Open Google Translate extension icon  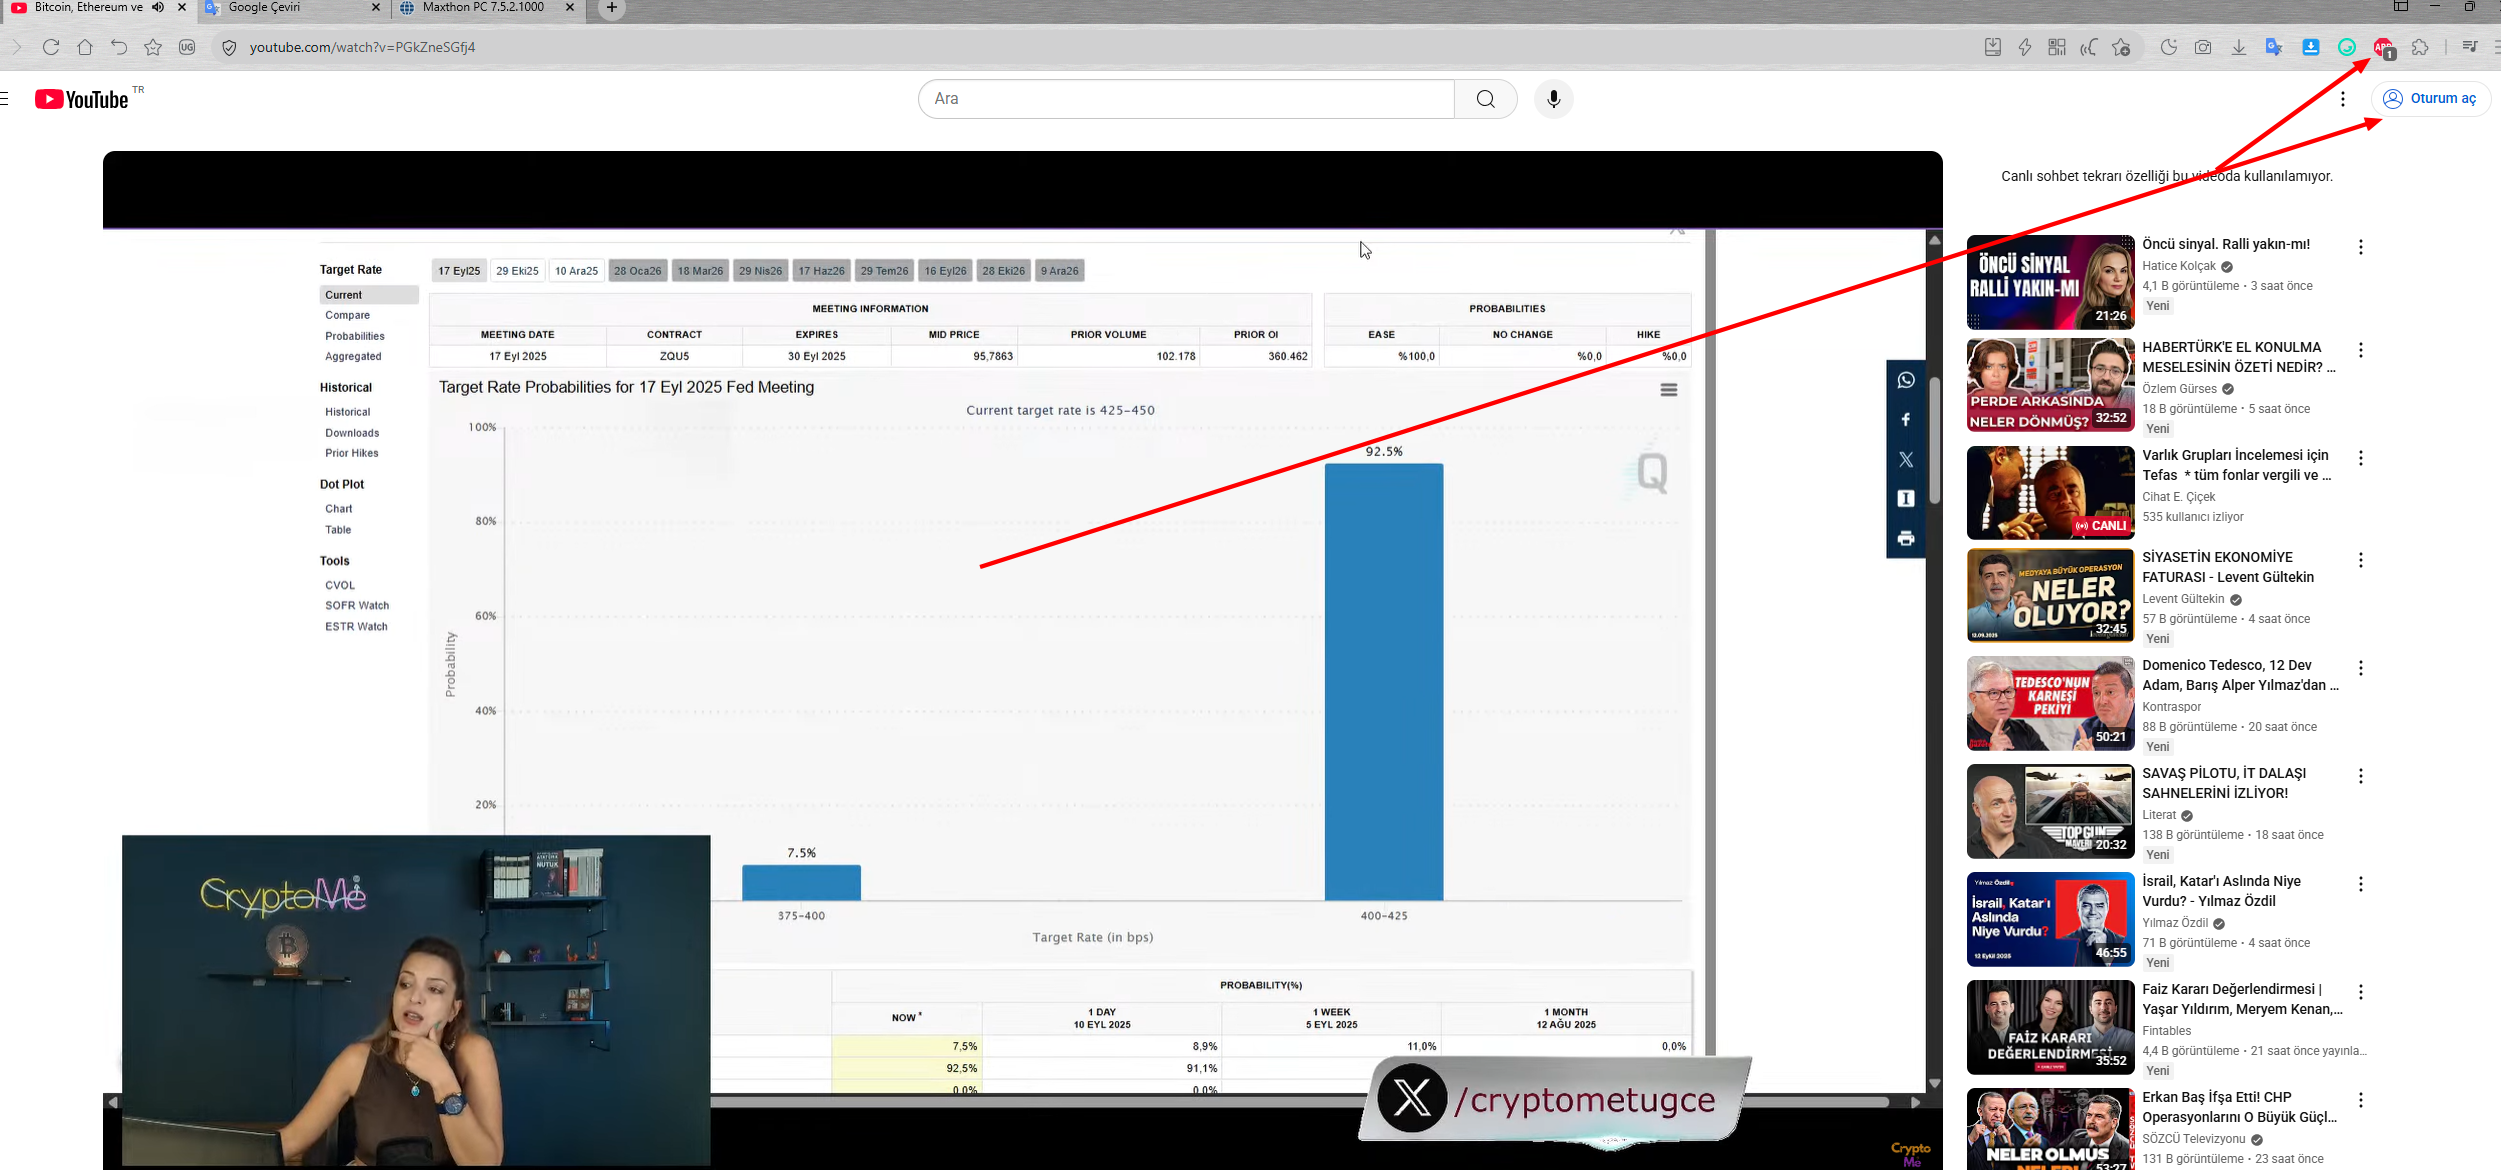click(x=2274, y=47)
